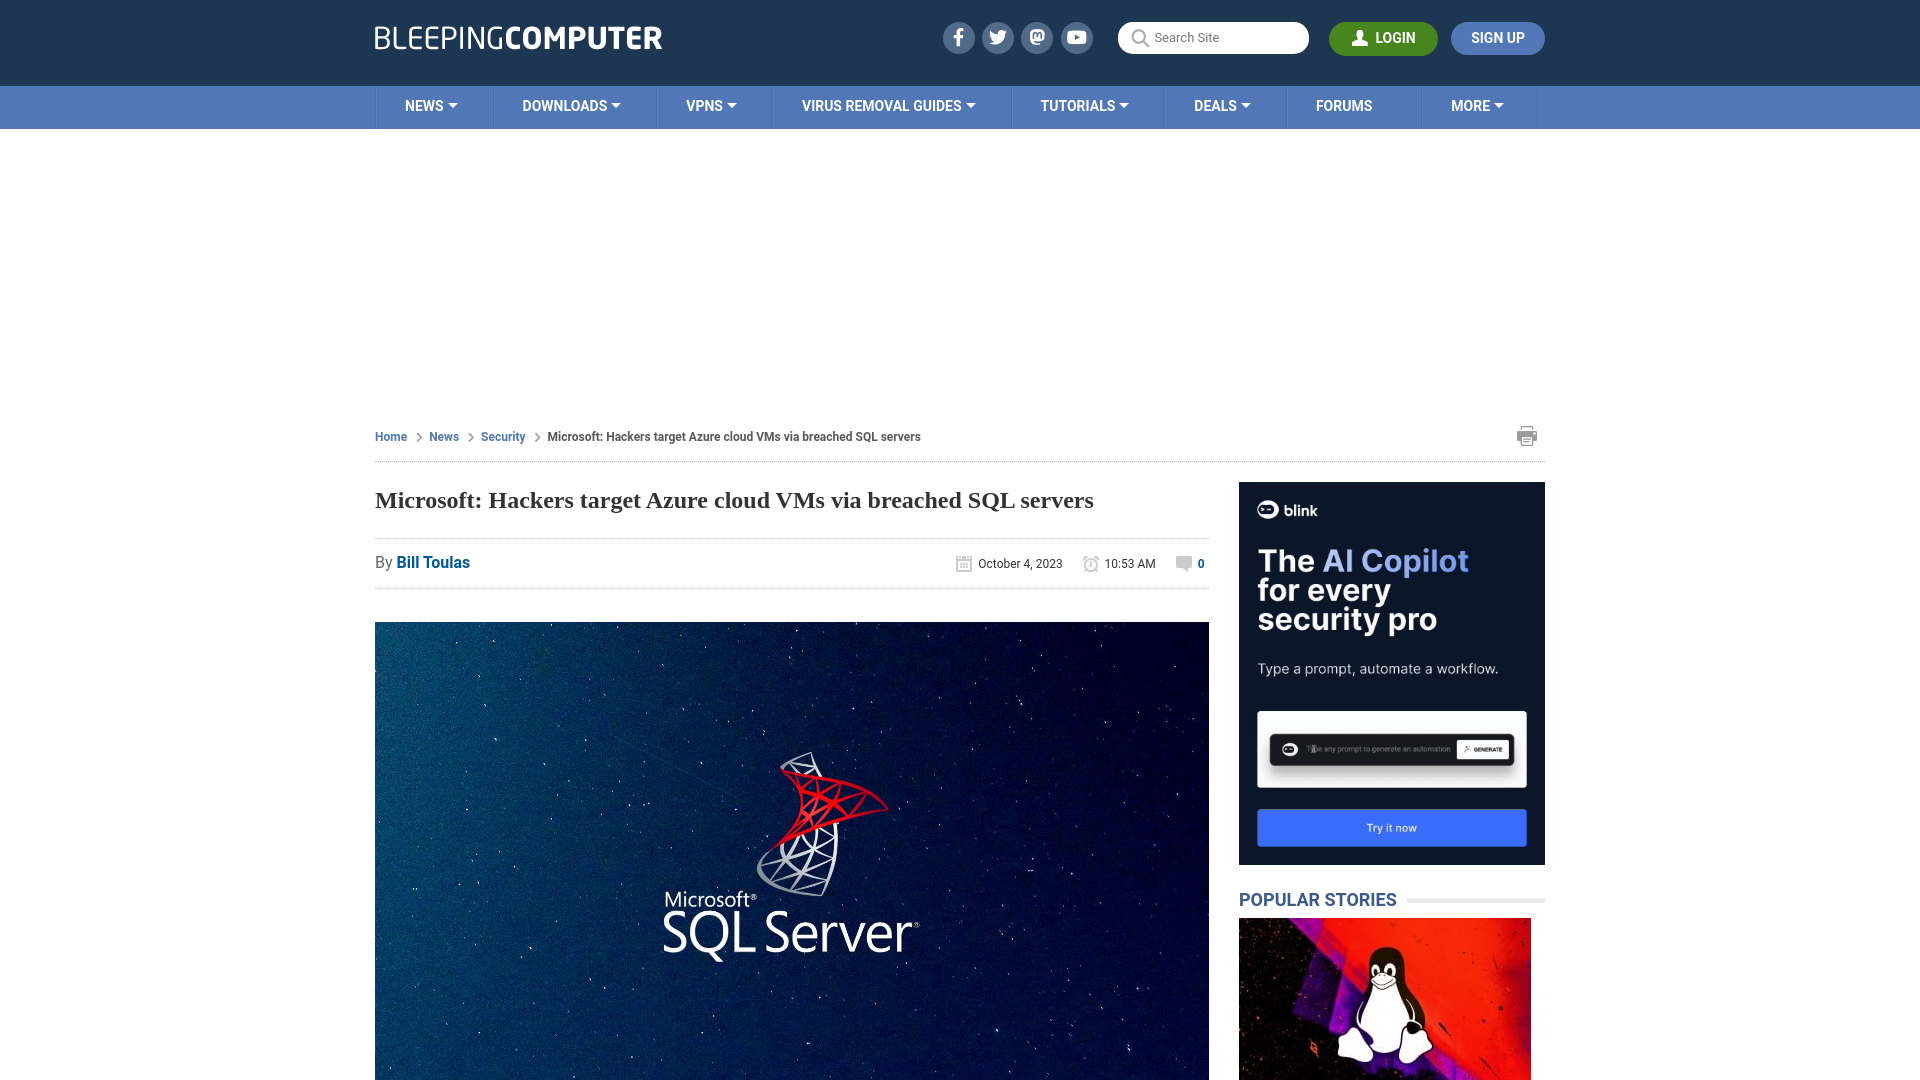Screen dimensions: 1920x1080
Task: Click the Security breadcrumb link
Action: coord(502,436)
